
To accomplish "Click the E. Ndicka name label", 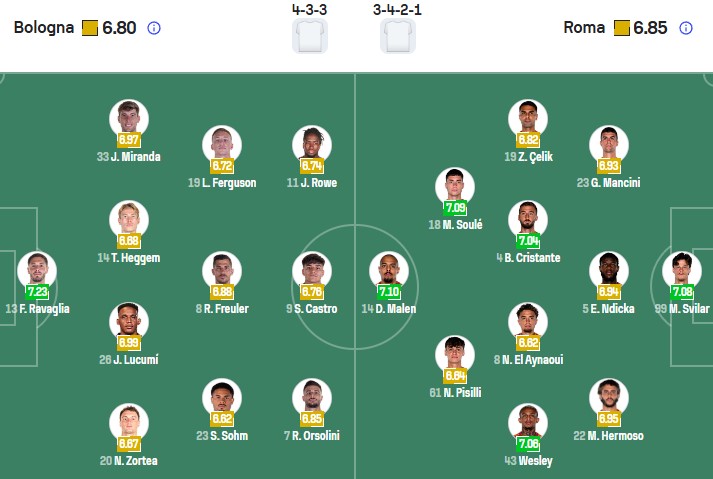I will [611, 308].
